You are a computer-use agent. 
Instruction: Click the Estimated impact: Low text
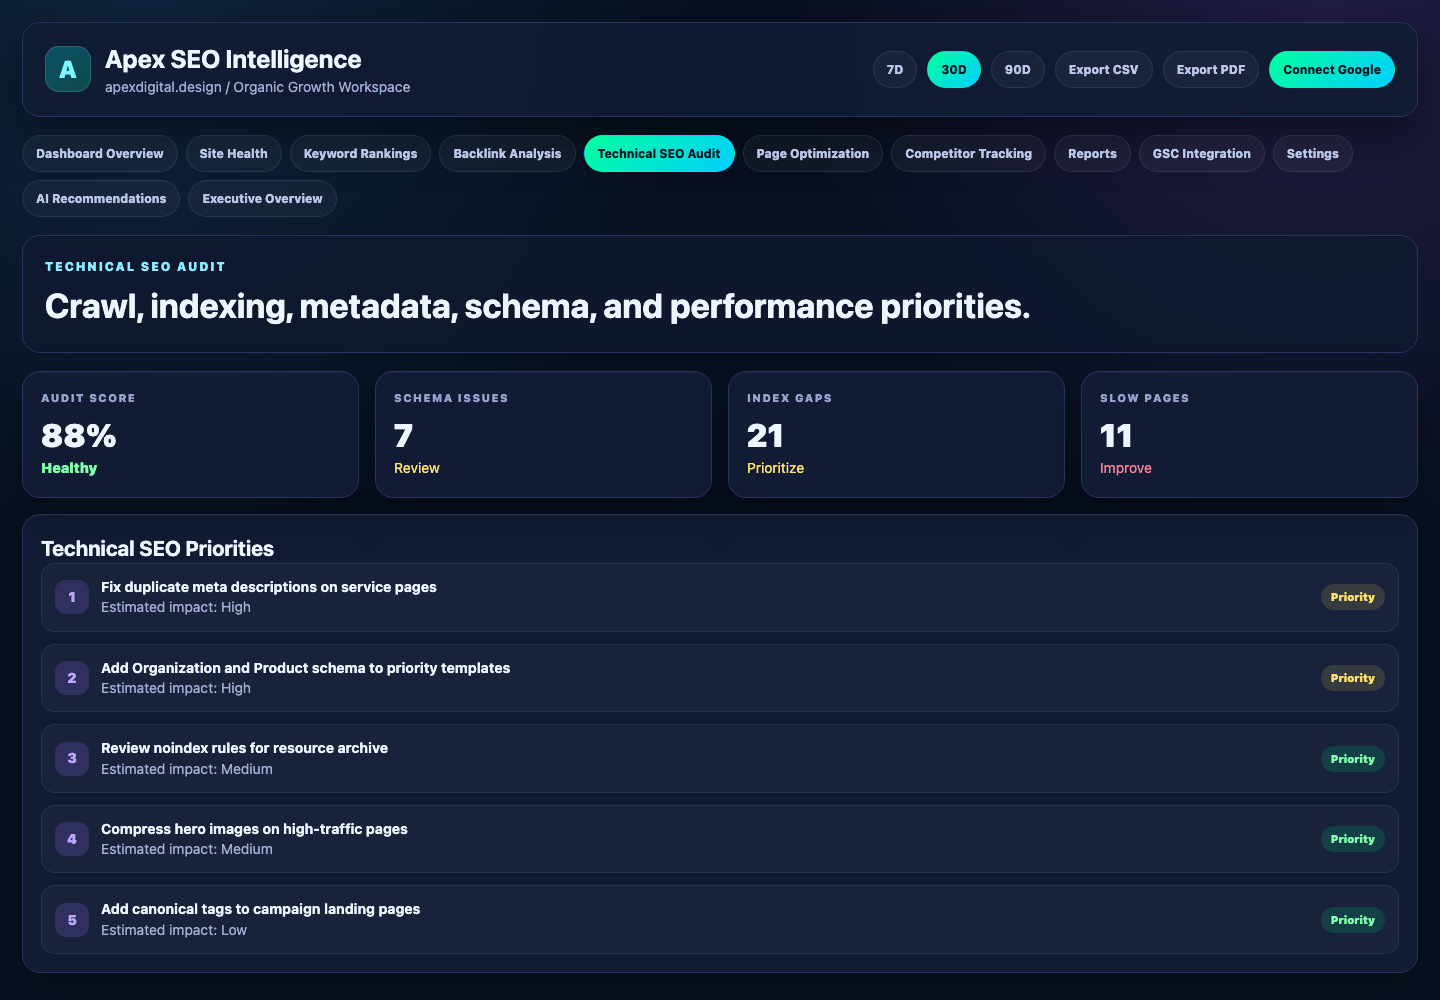(174, 930)
